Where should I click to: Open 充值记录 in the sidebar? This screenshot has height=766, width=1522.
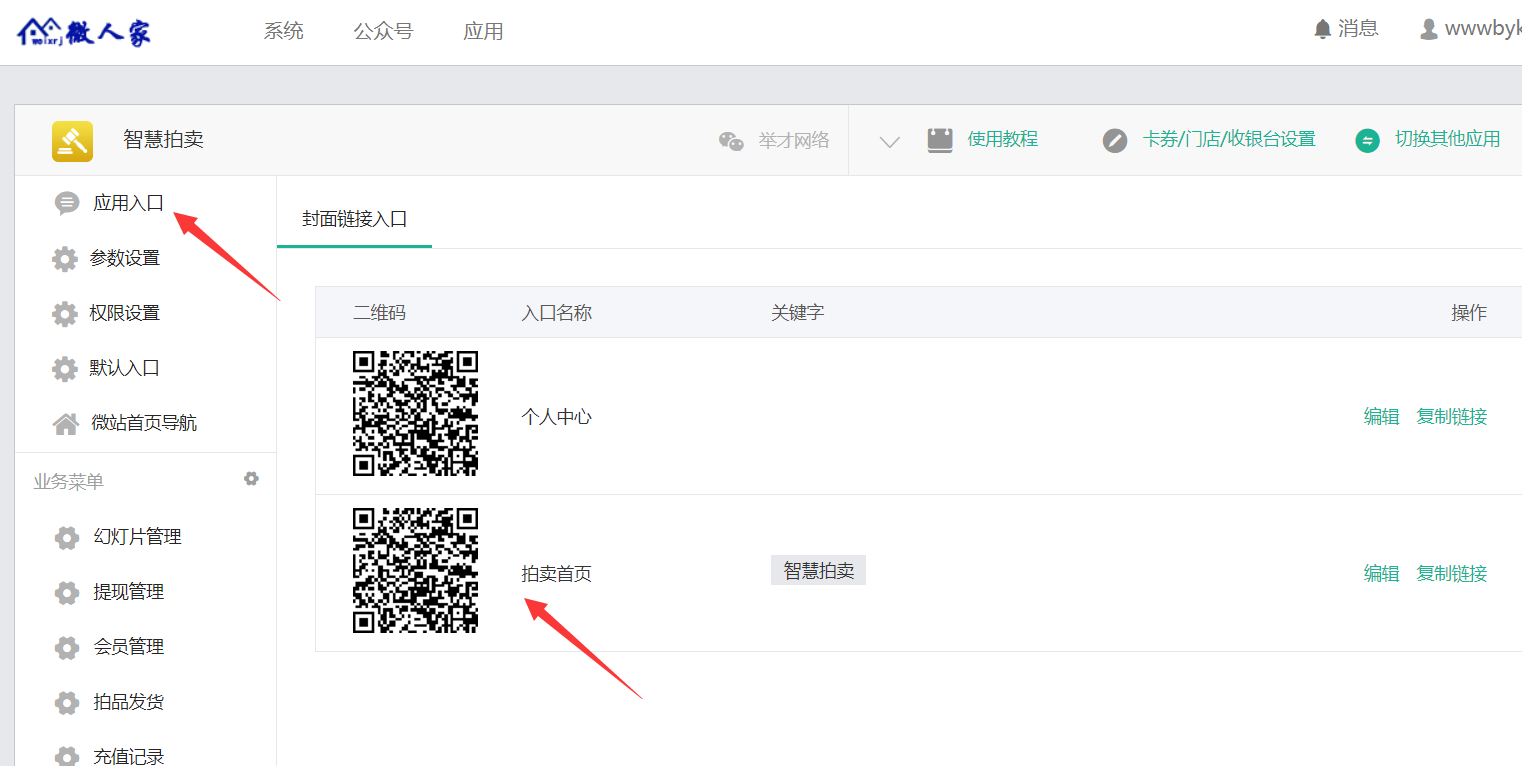(129, 756)
